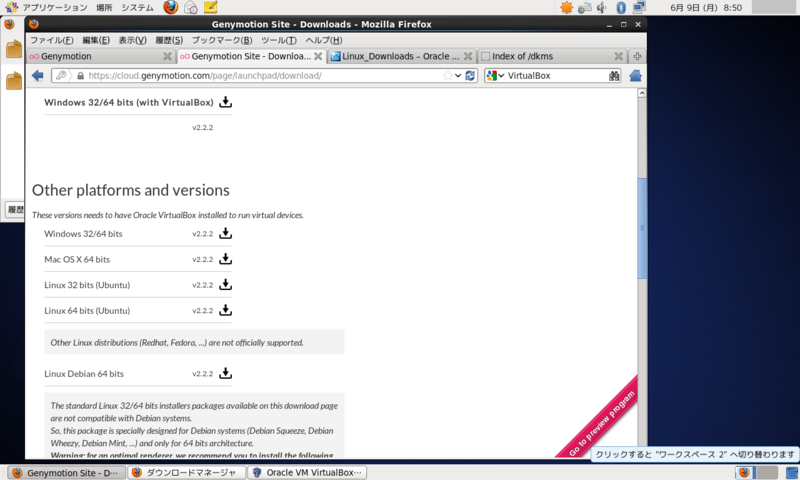
Task: Open the ヘルプ(H) menu
Action: click(x=323, y=40)
